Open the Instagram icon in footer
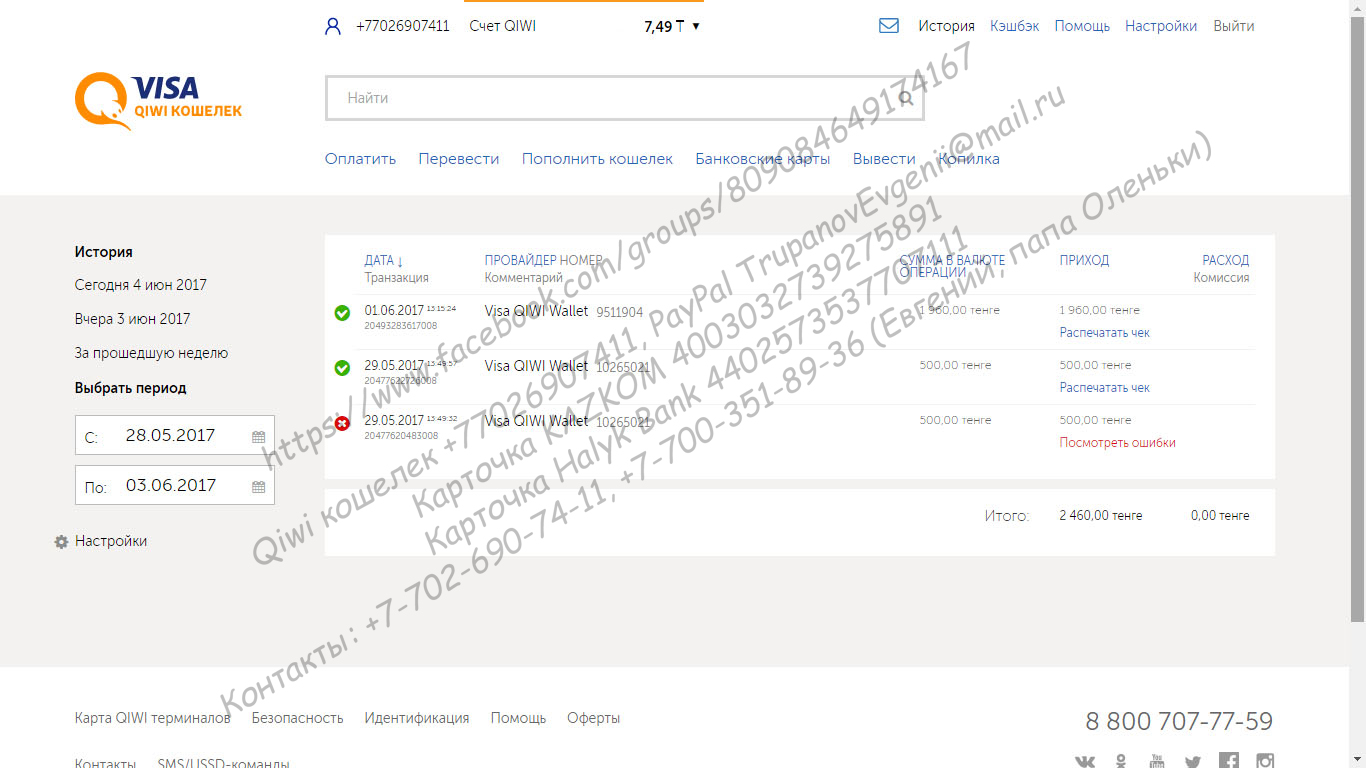 click(1265, 761)
